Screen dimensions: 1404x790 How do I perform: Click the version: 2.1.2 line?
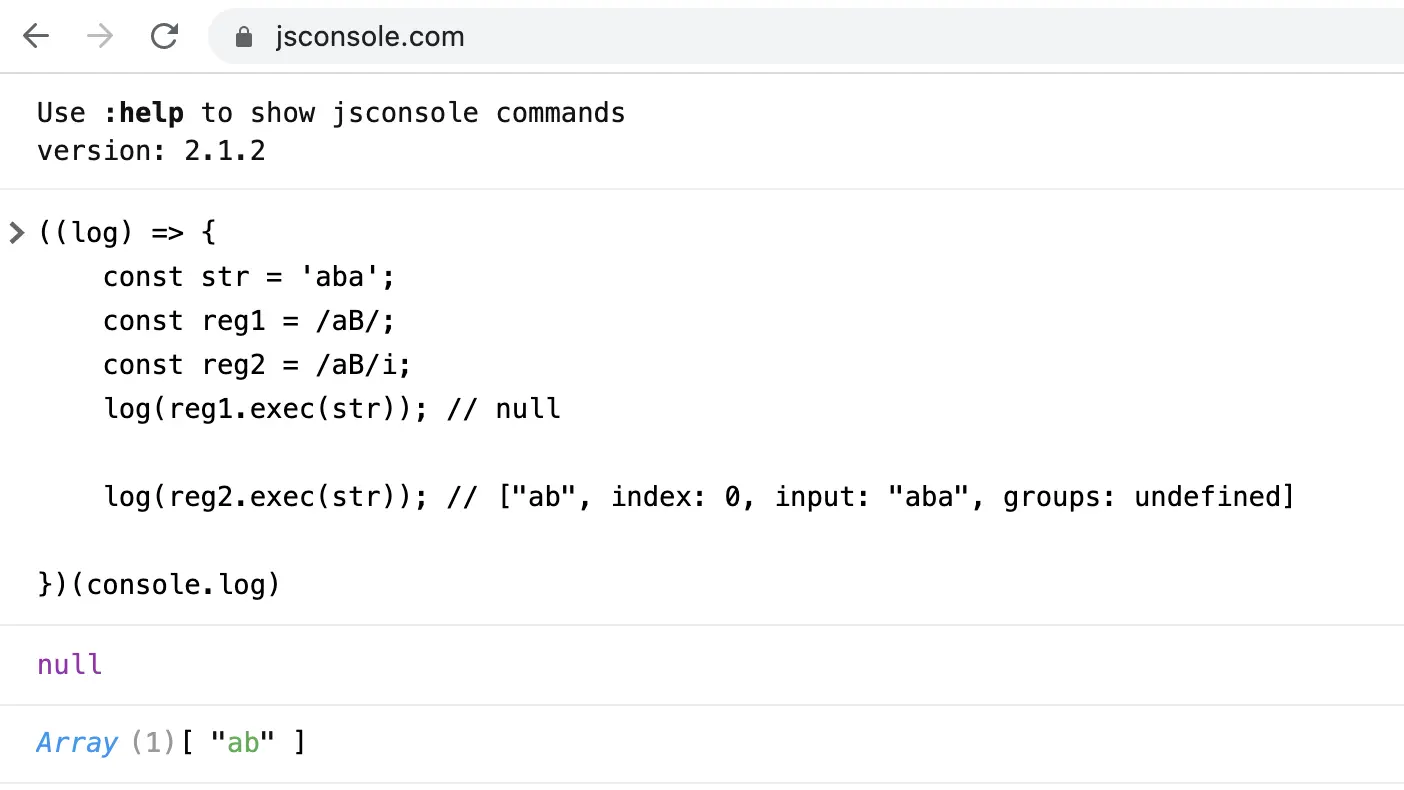151,152
